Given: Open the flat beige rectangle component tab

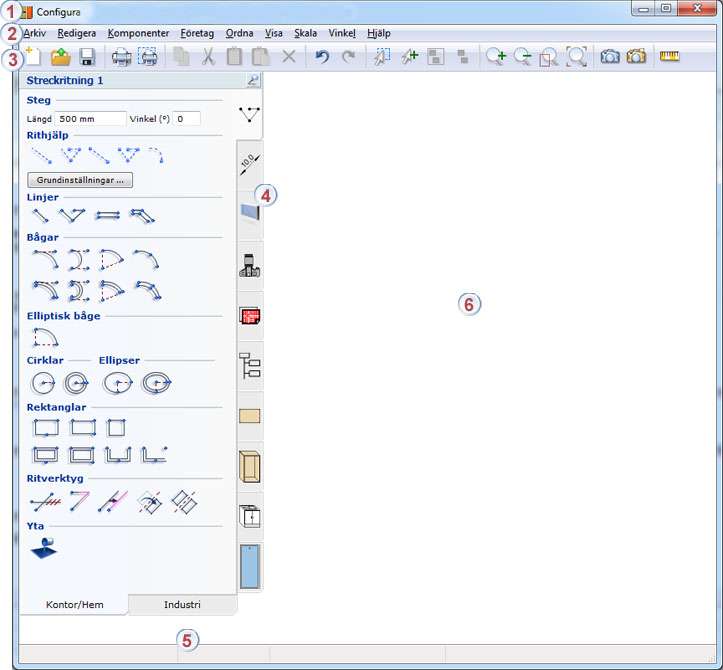Looking at the screenshot, I should coord(249,416).
